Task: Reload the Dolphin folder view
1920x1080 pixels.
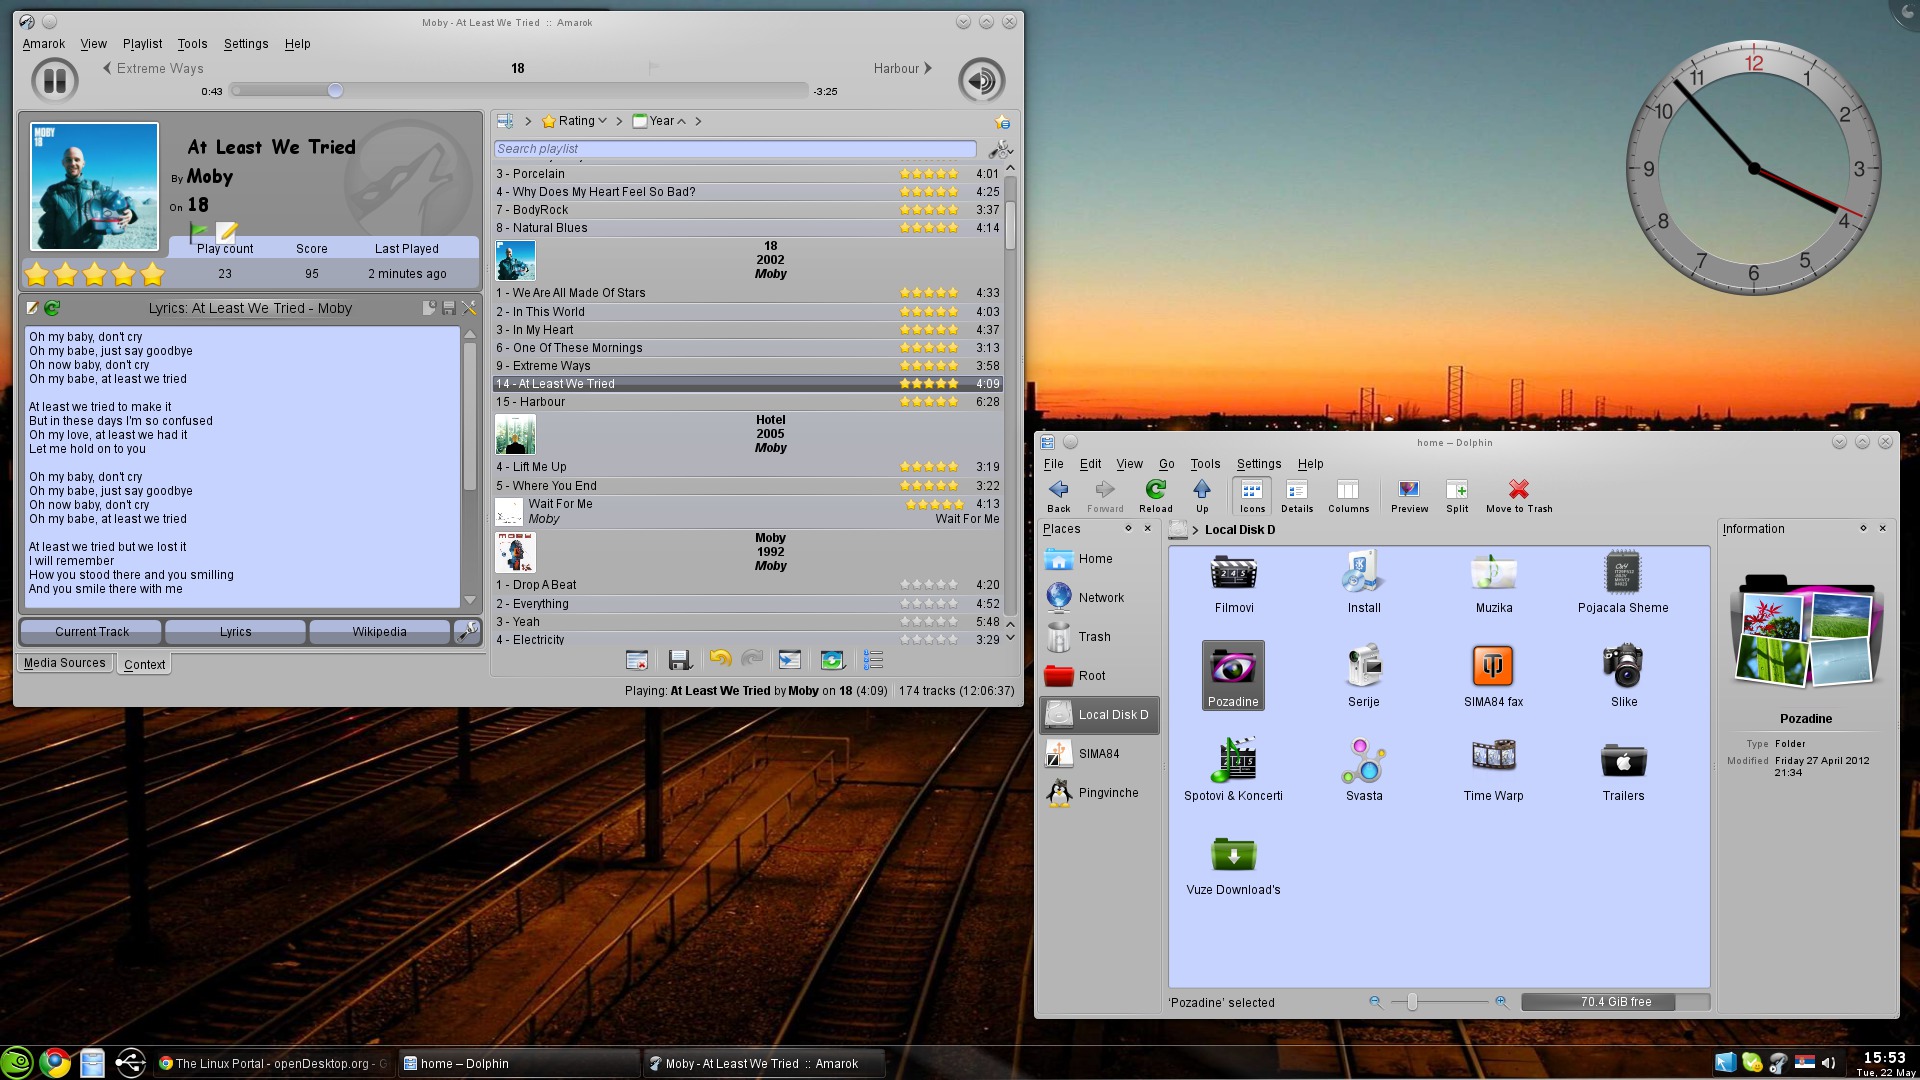Action: point(1155,496)
